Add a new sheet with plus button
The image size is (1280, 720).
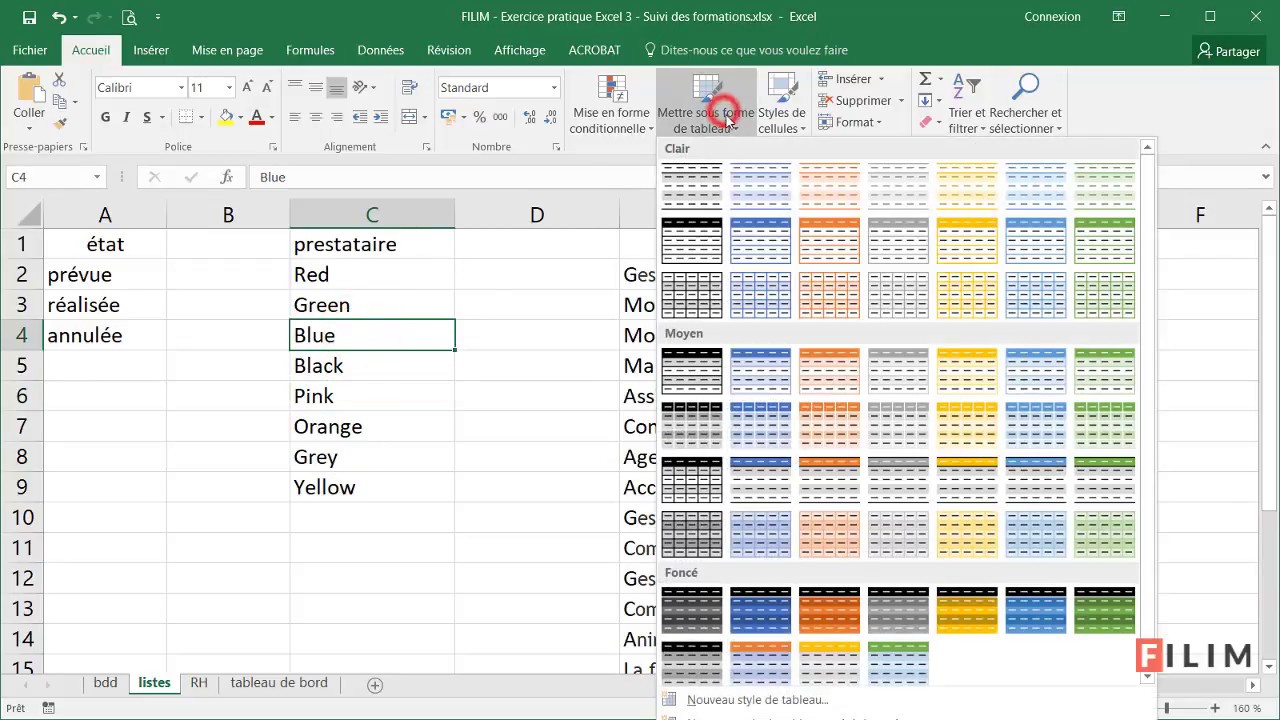click(375, 685)
